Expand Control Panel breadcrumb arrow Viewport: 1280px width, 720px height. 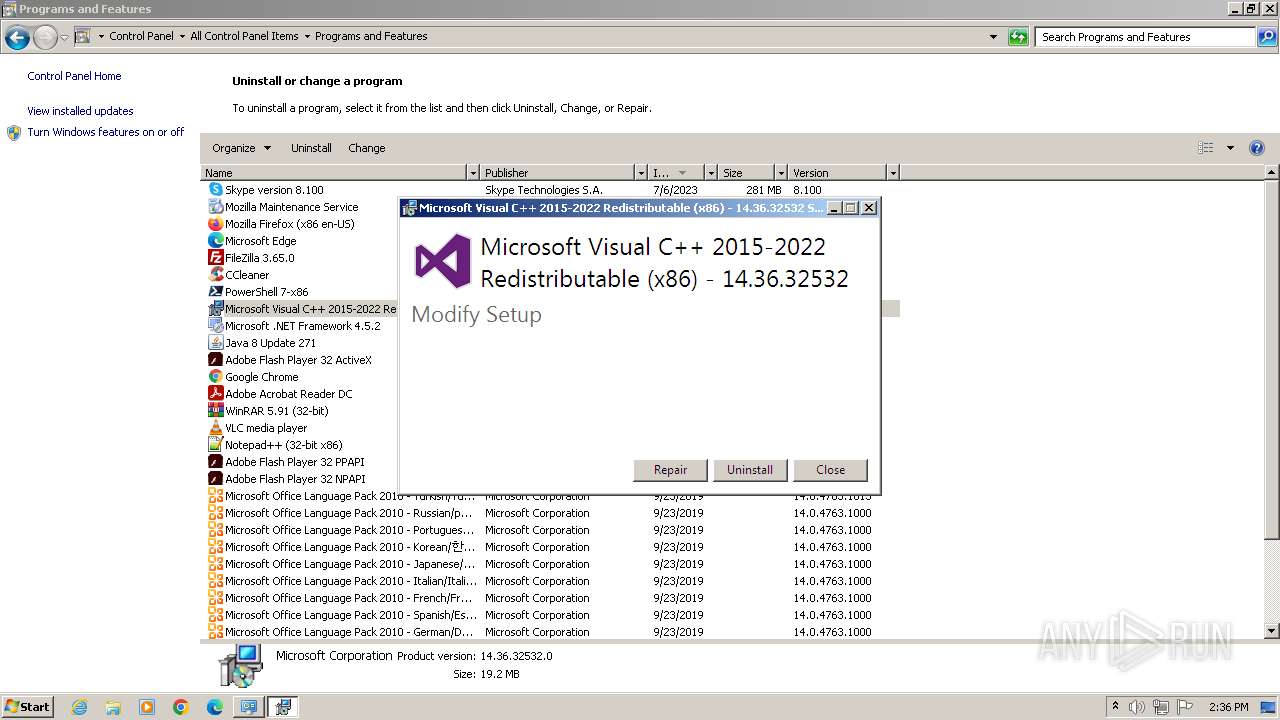click(x=181, y=36)
